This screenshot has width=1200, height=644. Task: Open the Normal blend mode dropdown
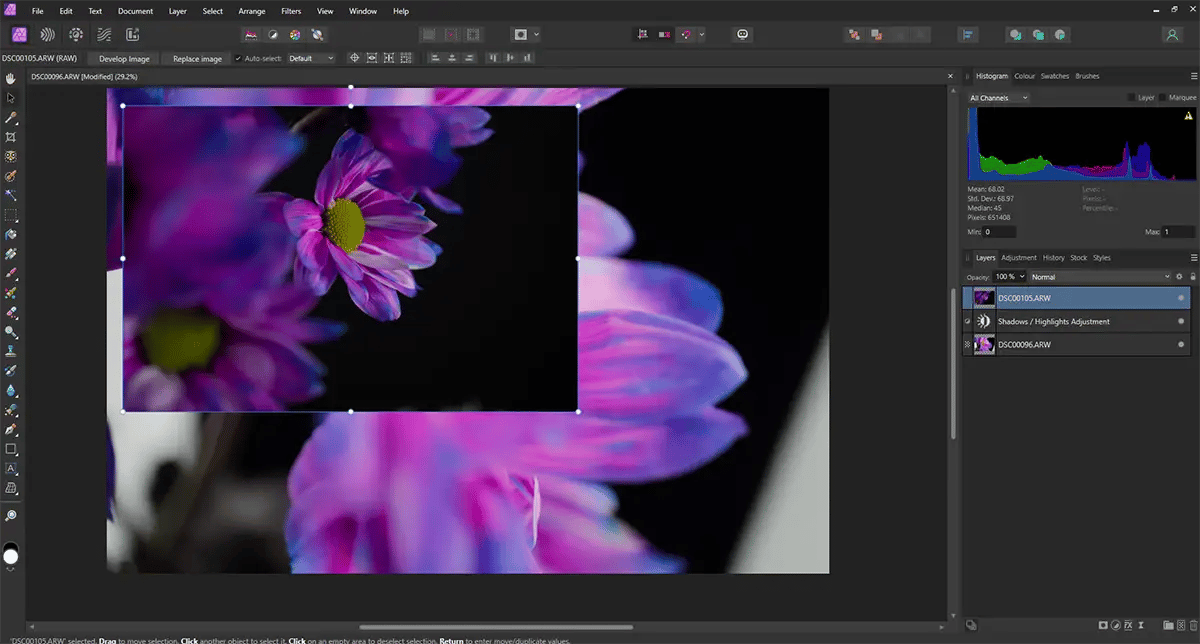click(x=1100, y=276)
